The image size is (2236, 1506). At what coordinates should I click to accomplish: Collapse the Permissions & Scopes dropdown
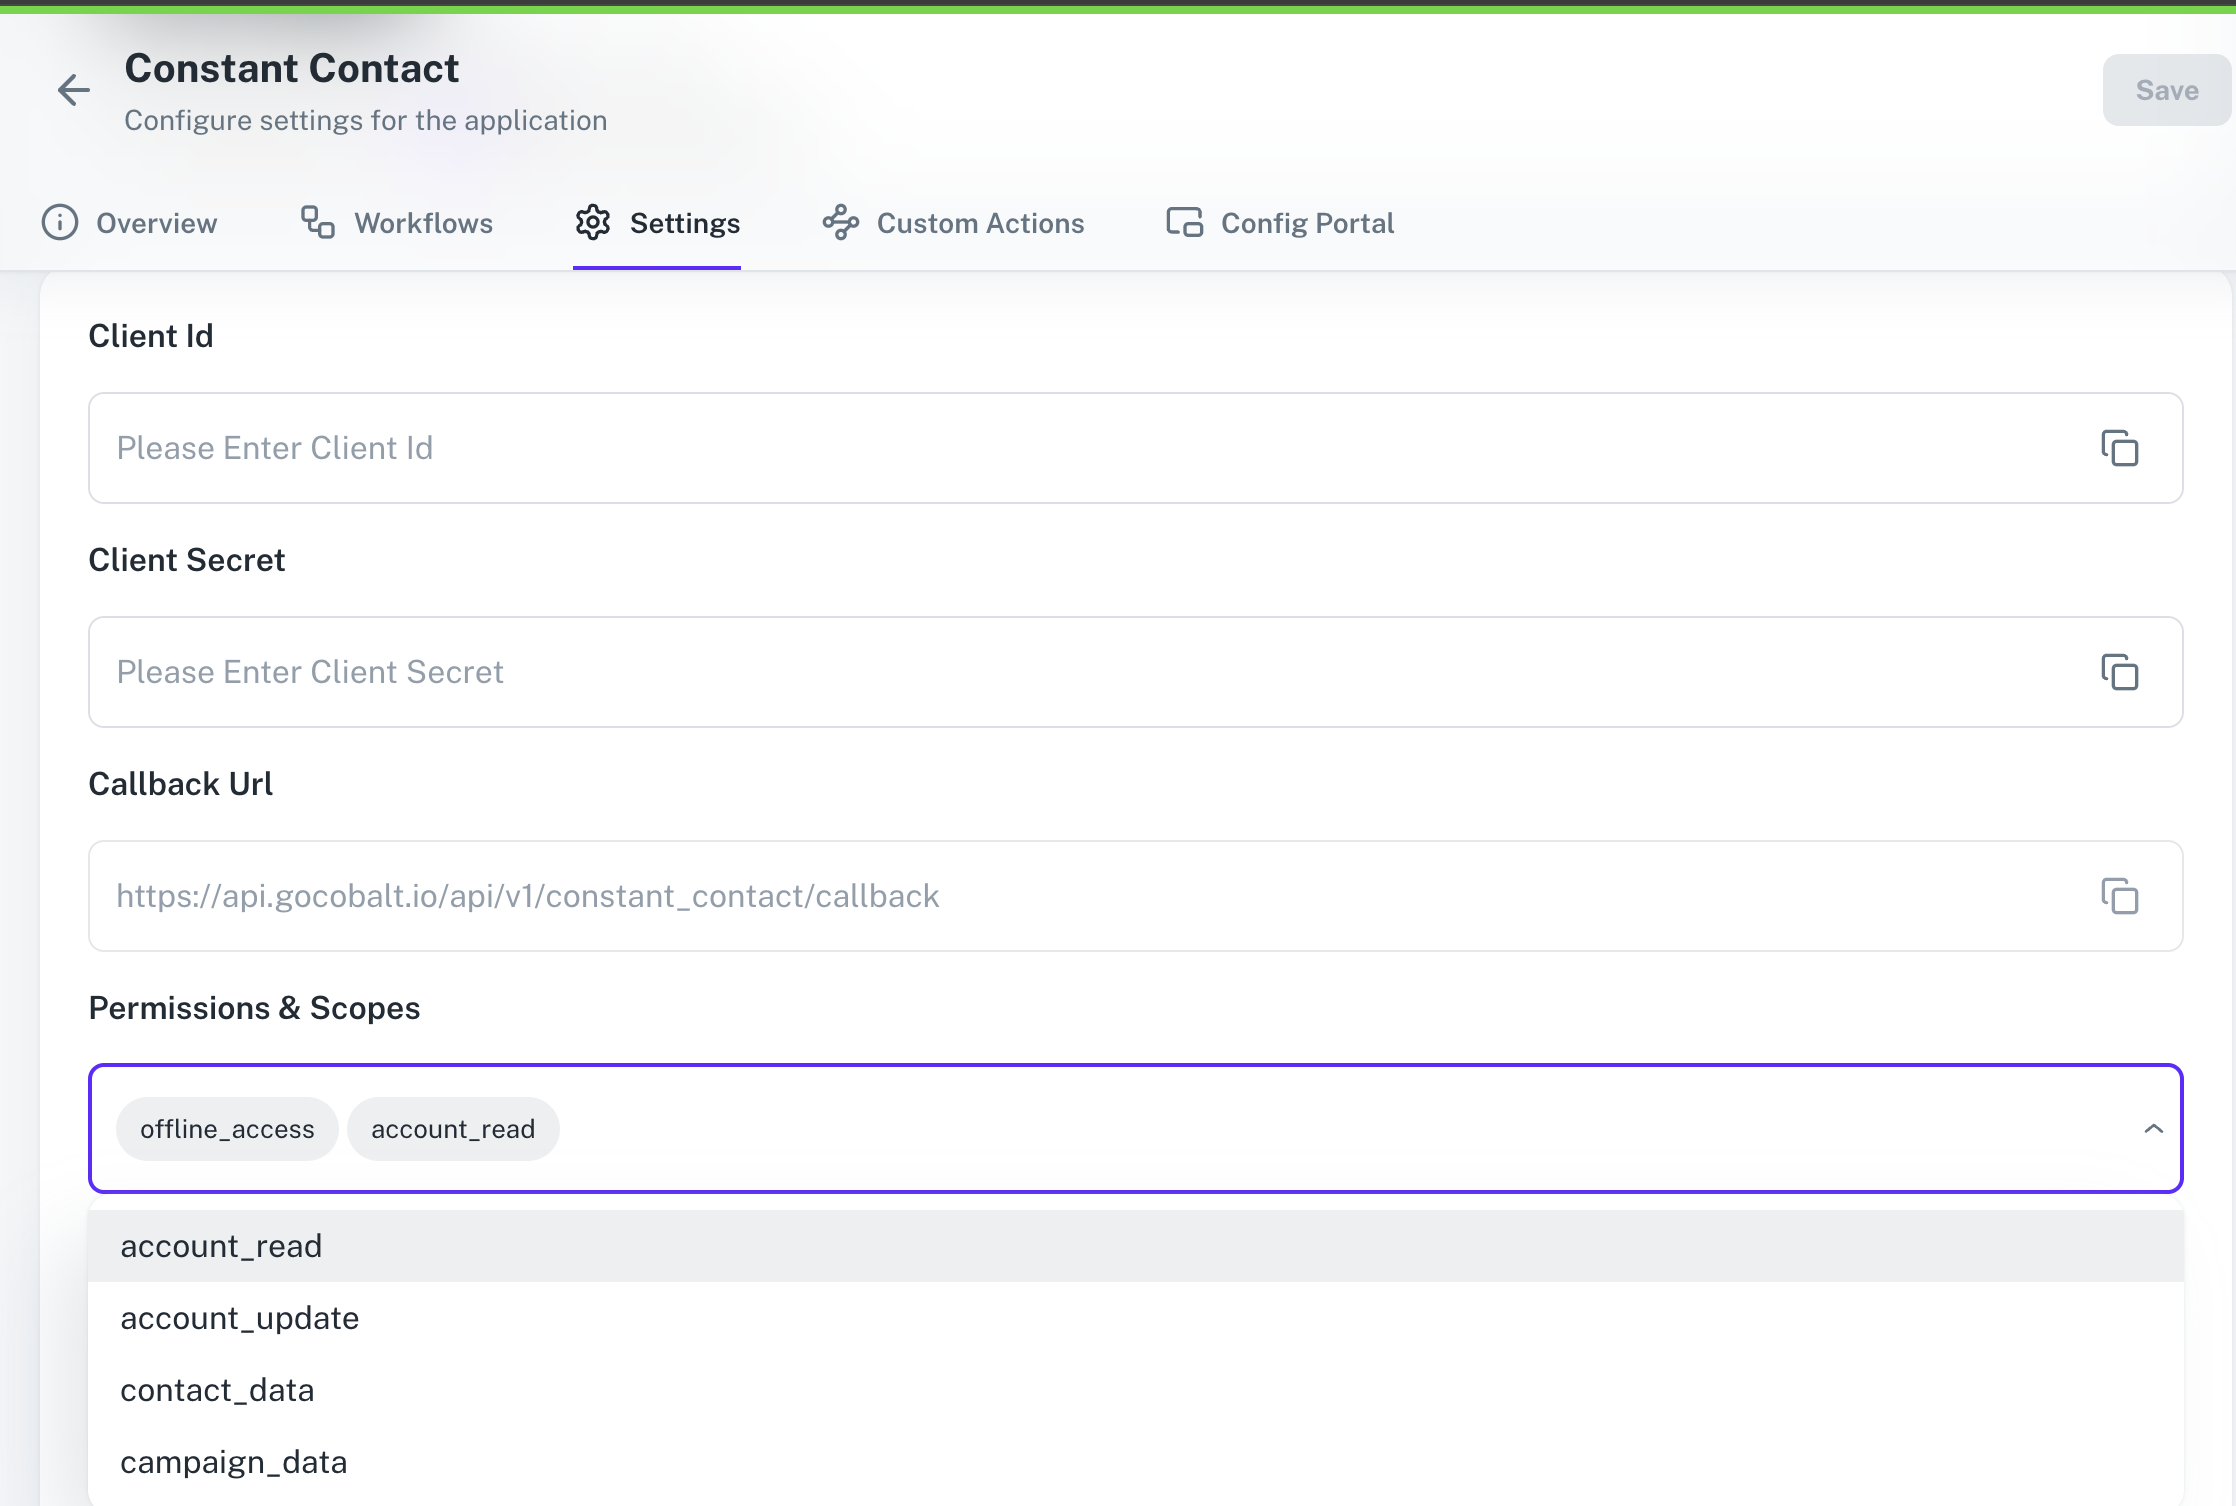pos(2150,1129)
